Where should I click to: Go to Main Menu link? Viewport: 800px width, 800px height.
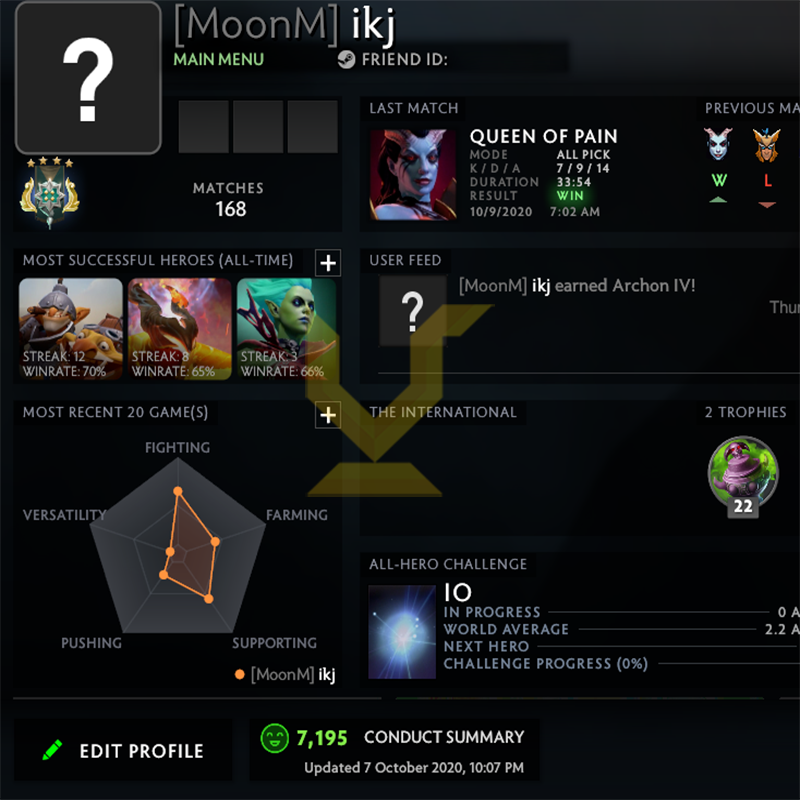pos(218,60)
